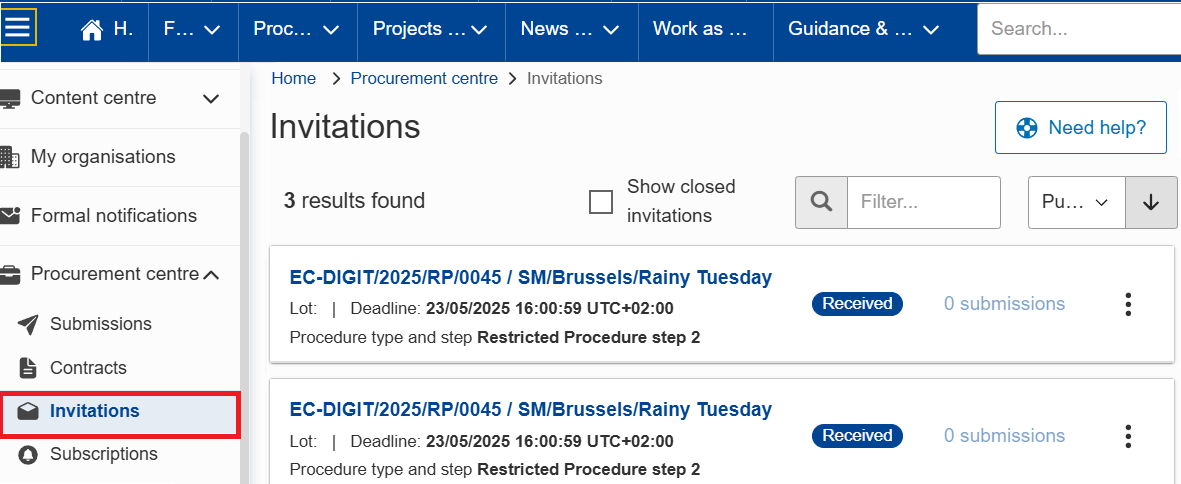
Task: Click the magnifier search icon beside Filter
Action: (x=822, y=202)
